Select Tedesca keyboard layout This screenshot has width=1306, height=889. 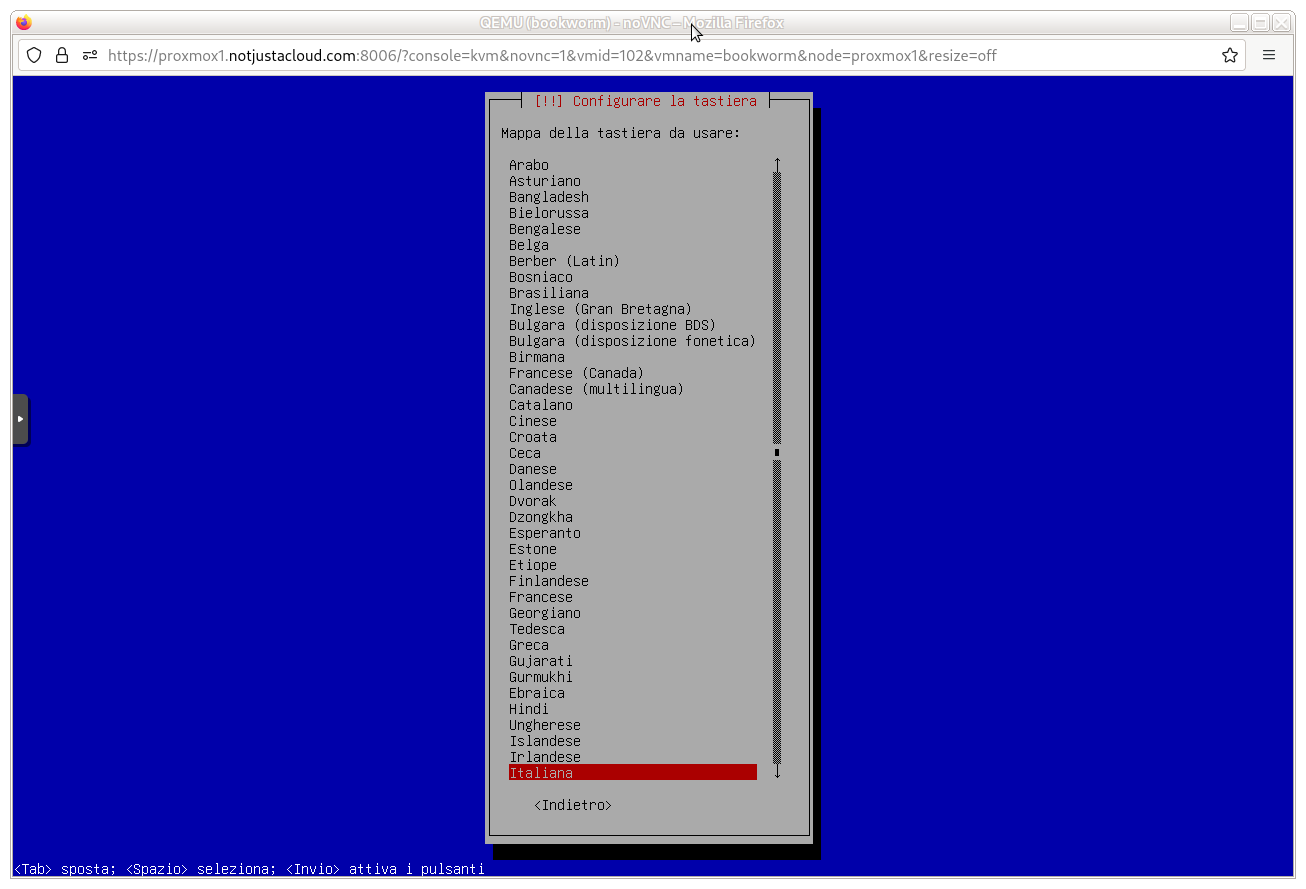pos(537,629)
